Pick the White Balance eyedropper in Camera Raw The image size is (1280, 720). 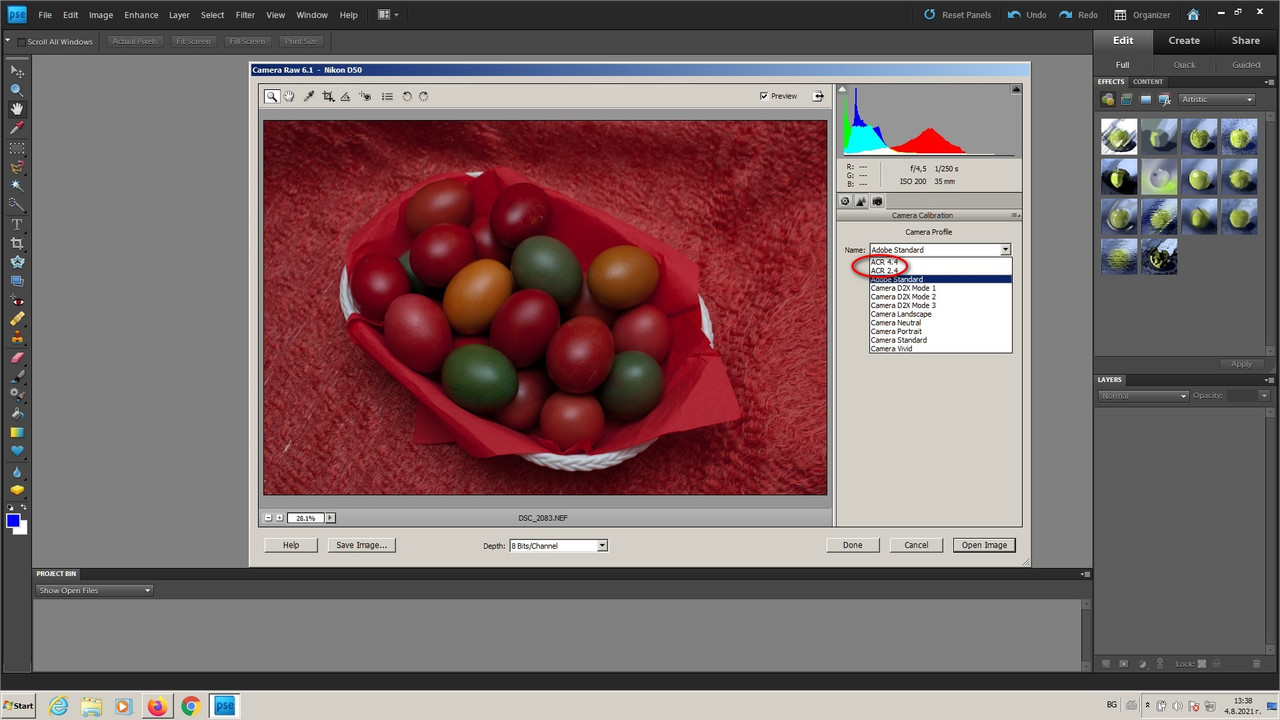309,96
